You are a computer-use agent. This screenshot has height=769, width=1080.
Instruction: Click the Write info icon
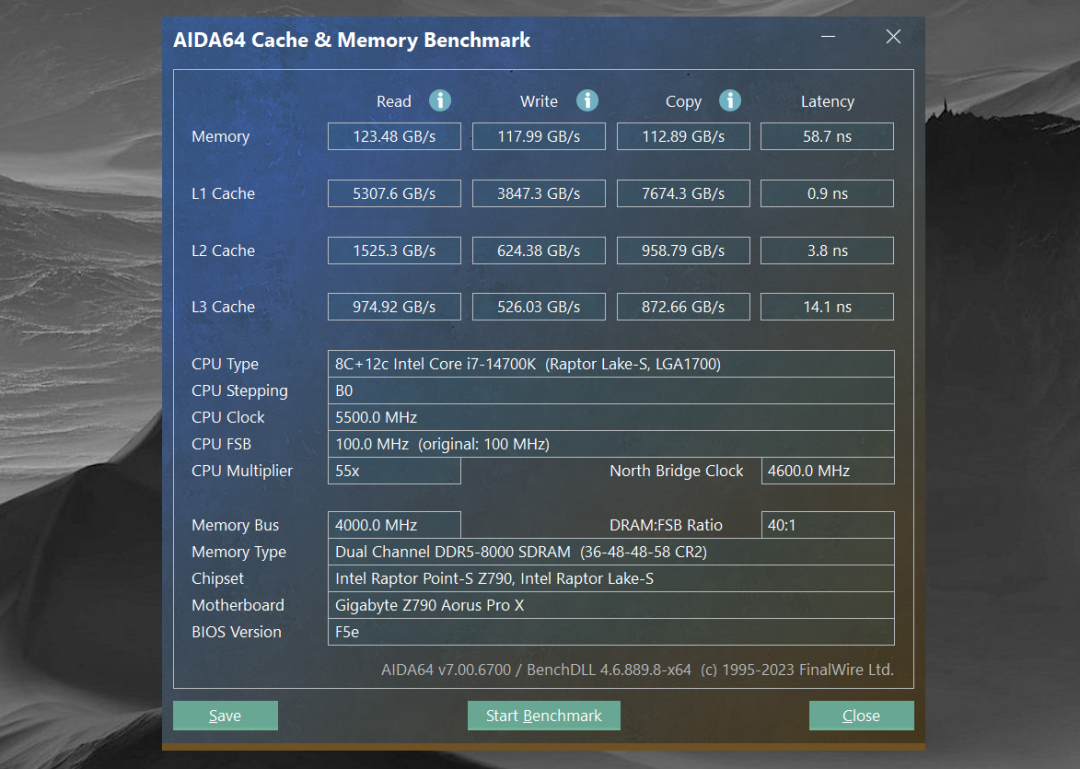587,101
